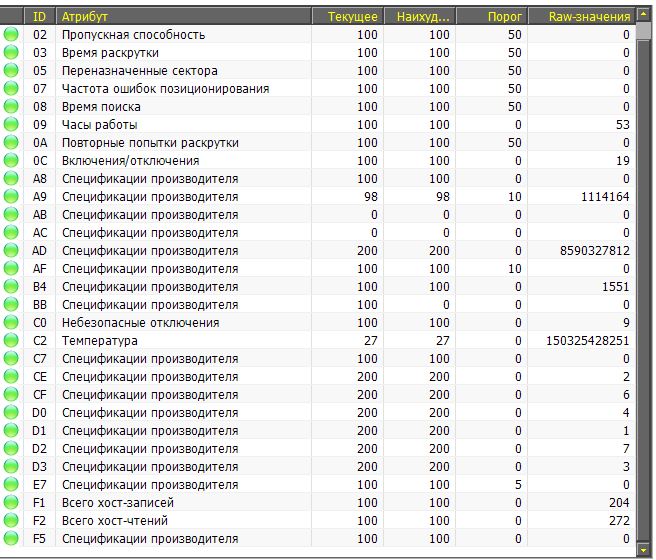The height and width of the screenshot is (560, 656).
Task: Select the Часы работы attribute
Action: (x=99, y=125)
